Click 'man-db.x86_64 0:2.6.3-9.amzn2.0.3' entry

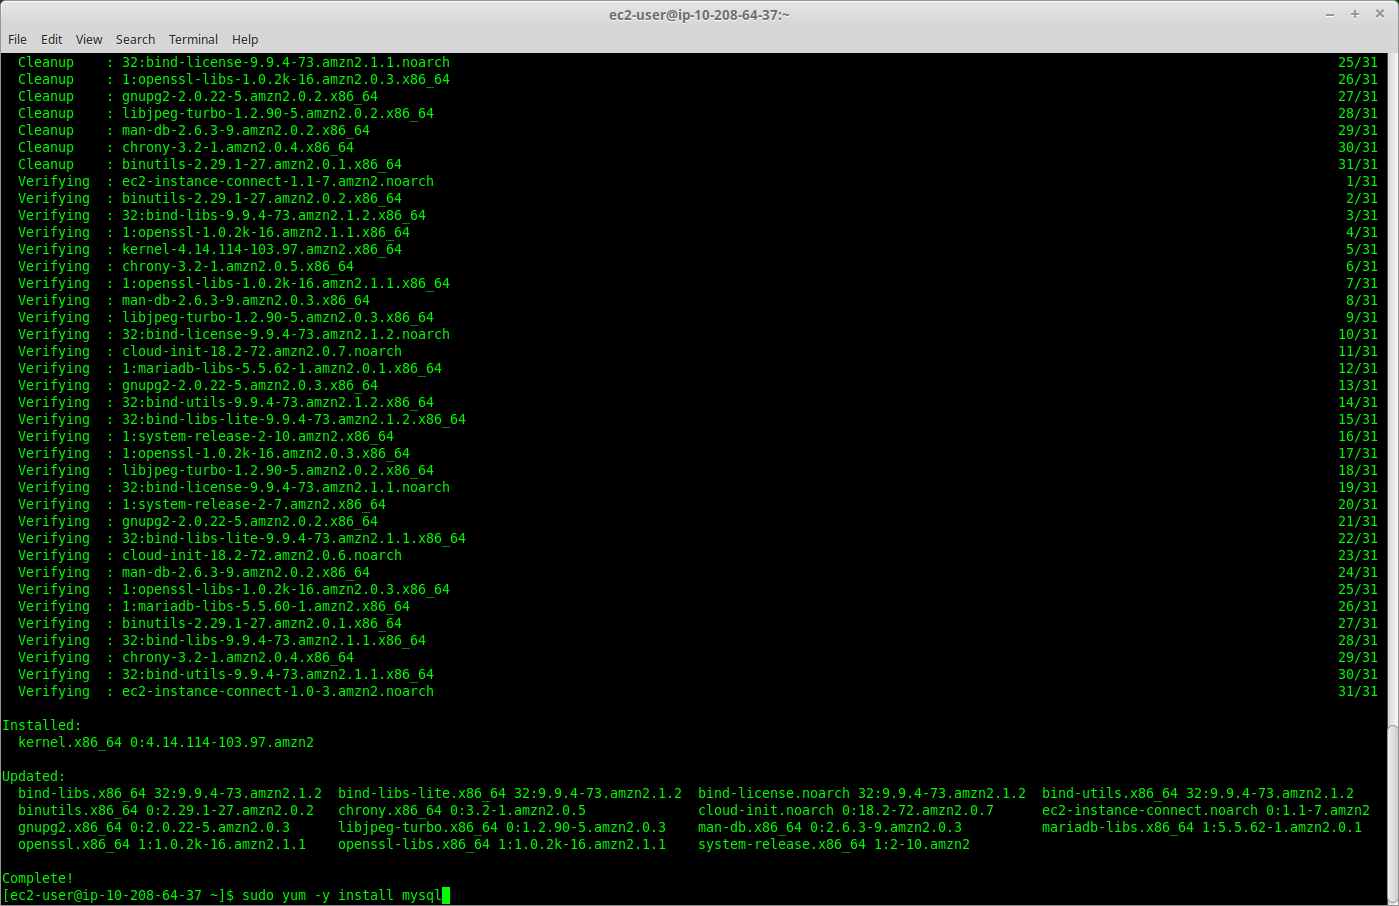tap(830, 827)
